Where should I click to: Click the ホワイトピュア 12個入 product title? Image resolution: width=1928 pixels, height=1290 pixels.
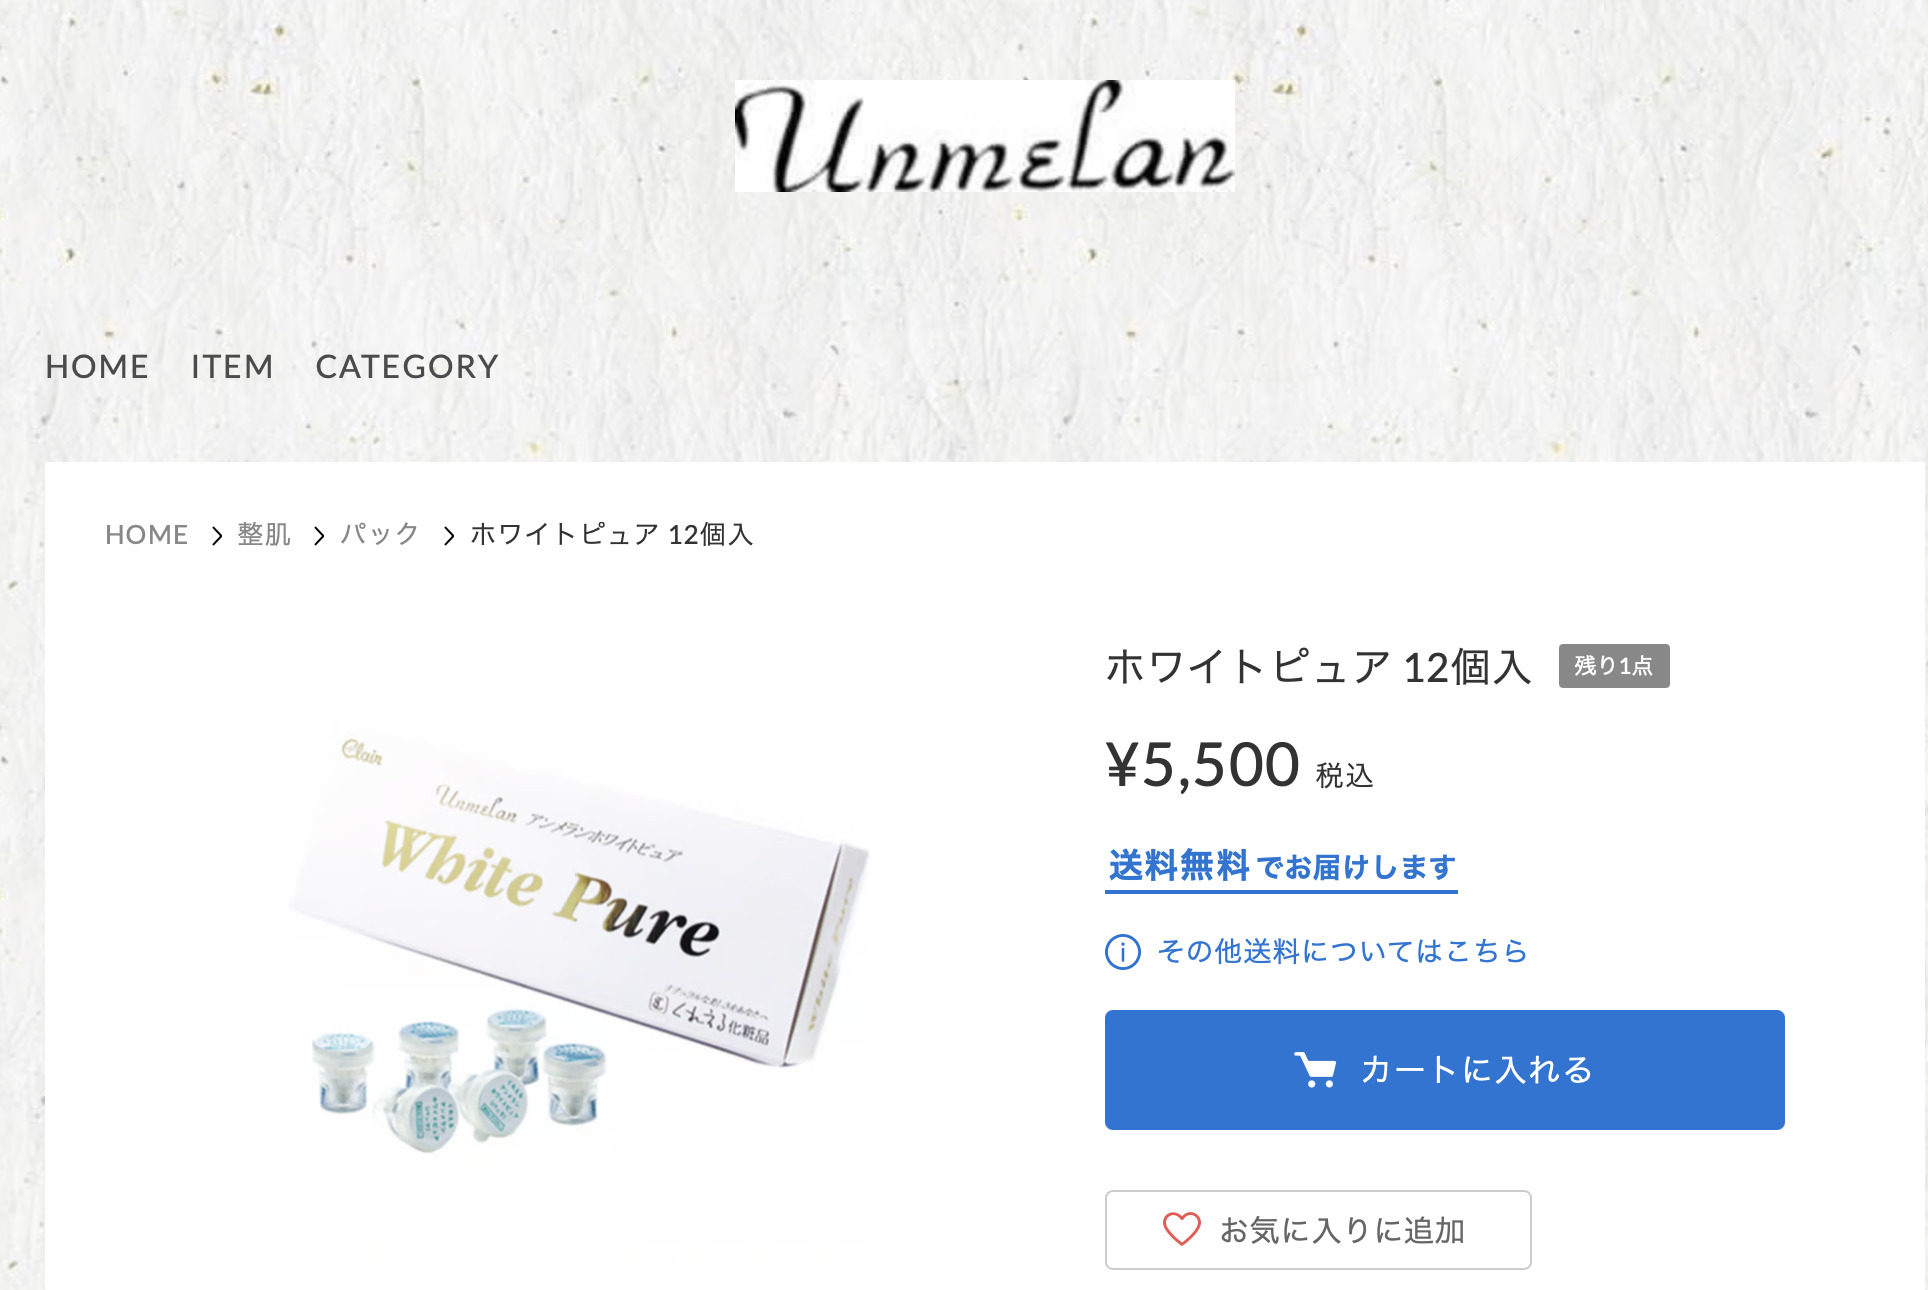[x=1318, y=667]
